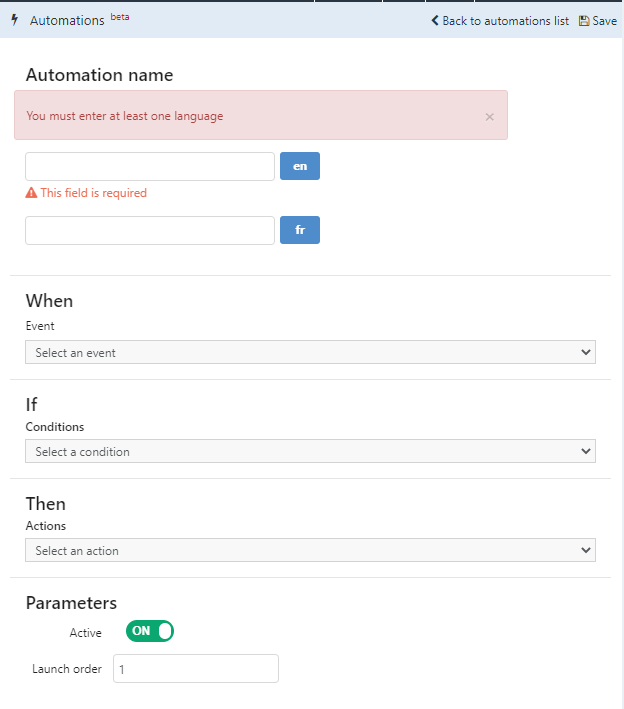The image size is (624, 709).
Task: Dismiss the language error alert
Action: (x=489, y=117)
